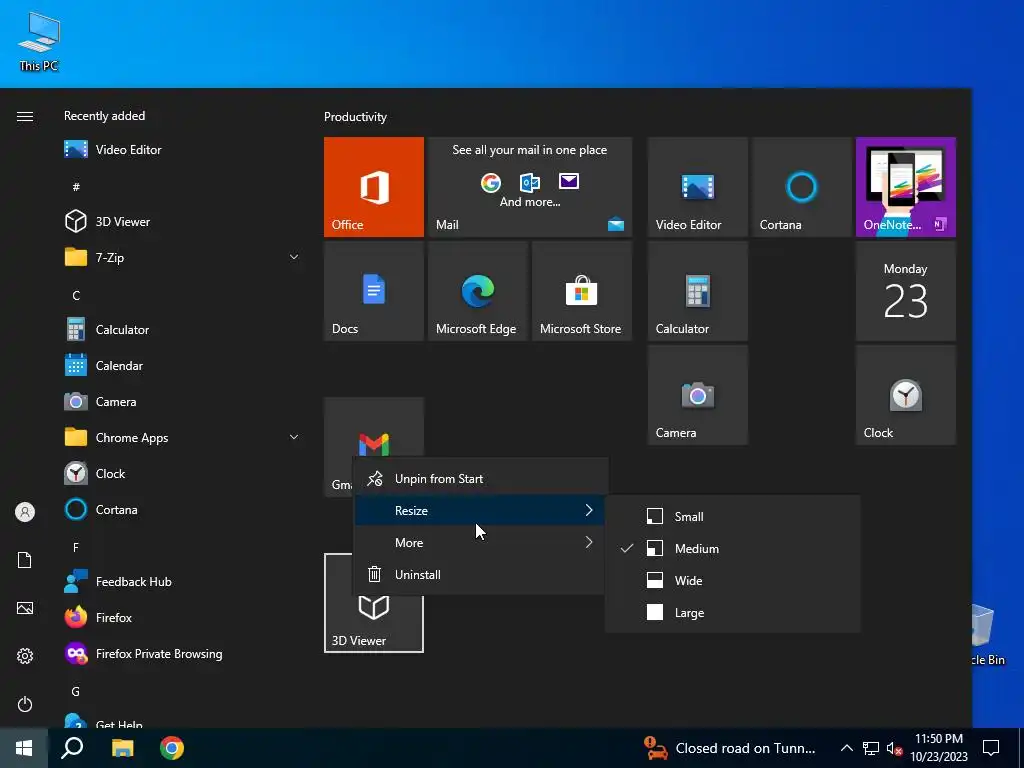Image resolution: width=1024 pixels, height=768 pixels.
Task: Open File Explorer from the taskbar
Action: coord(122,748)
